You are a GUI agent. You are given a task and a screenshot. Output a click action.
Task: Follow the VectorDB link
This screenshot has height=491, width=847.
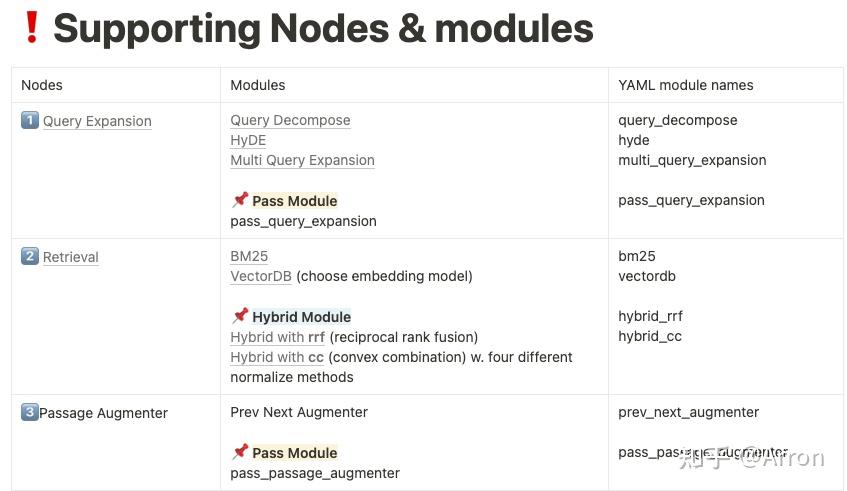pos(261,276)
